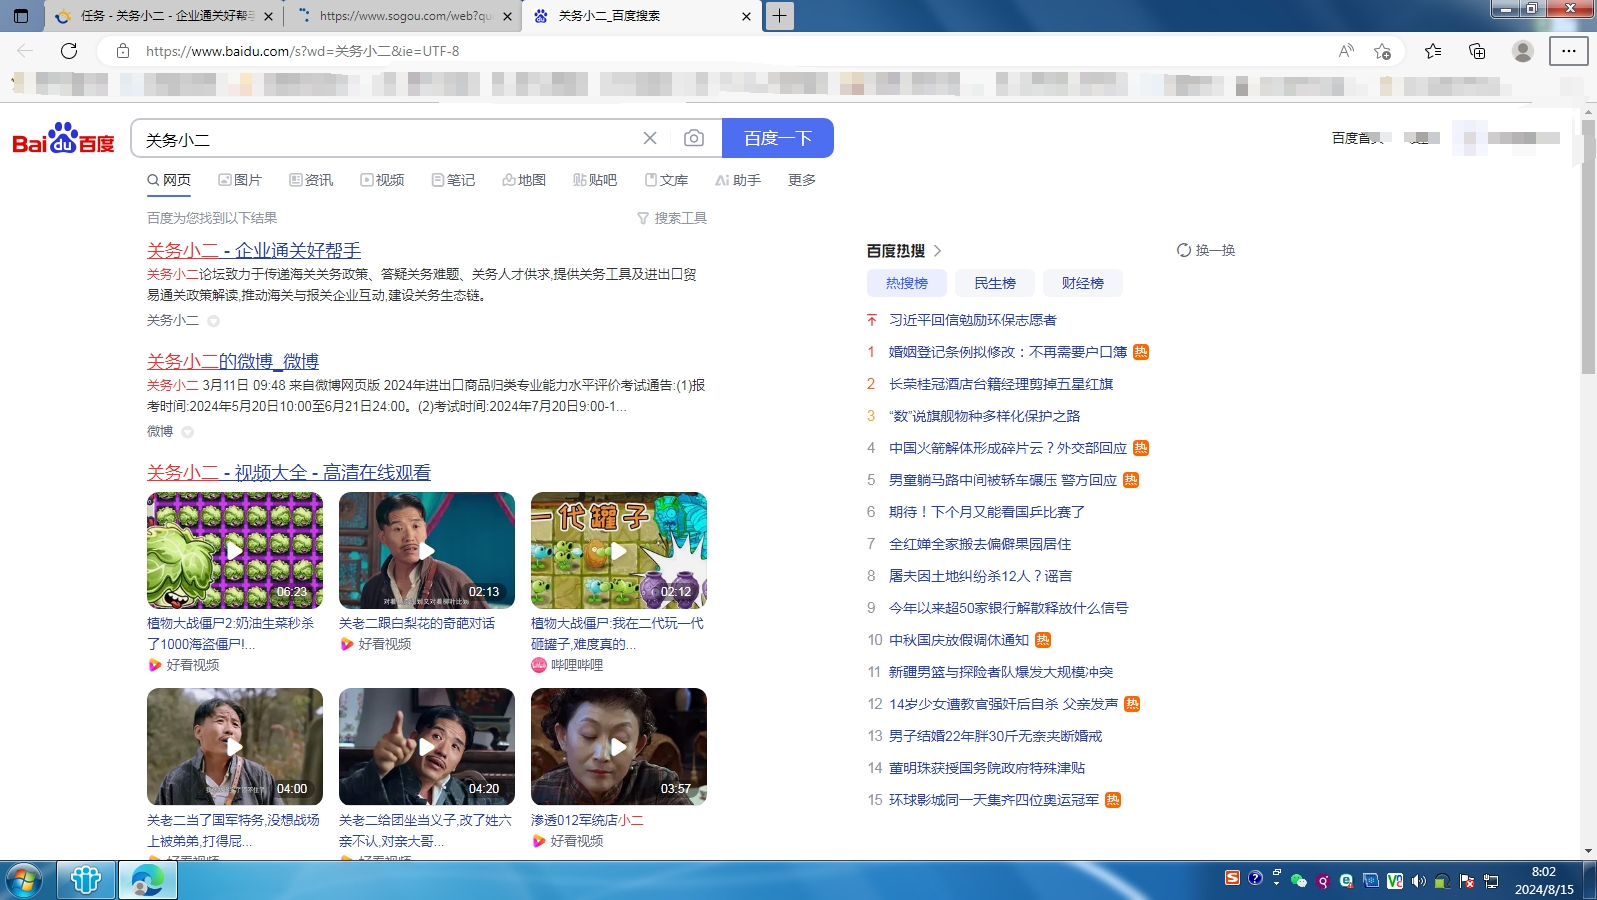Screen dimensions: 1597x900
Task: Open the browser settings ellipsis menu
Action: (1568, 51)
